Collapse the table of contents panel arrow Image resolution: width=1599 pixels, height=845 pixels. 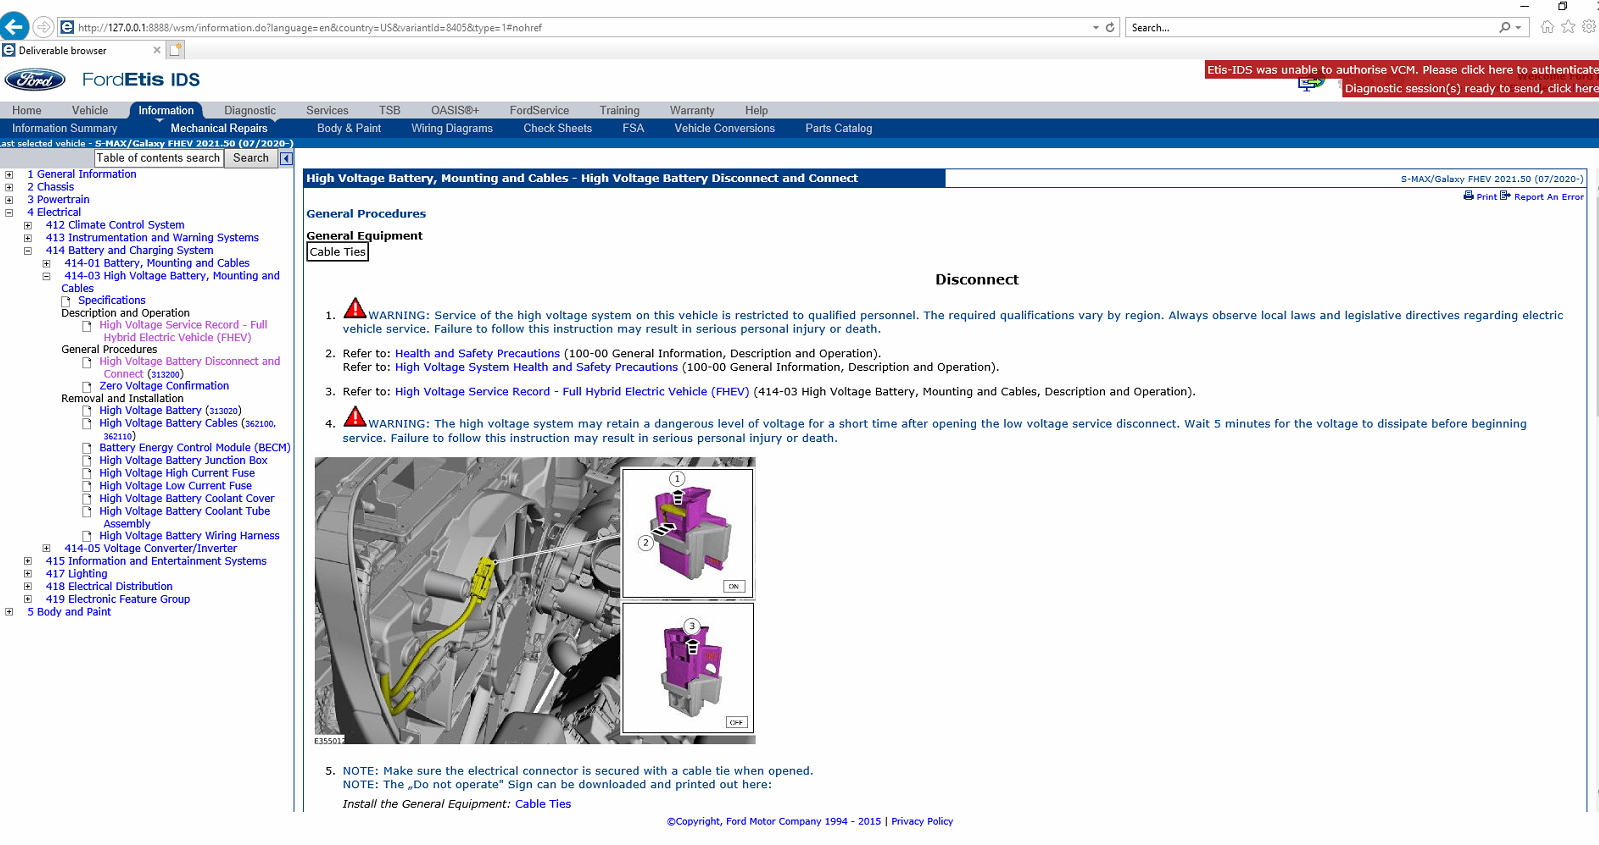(286, 158)
